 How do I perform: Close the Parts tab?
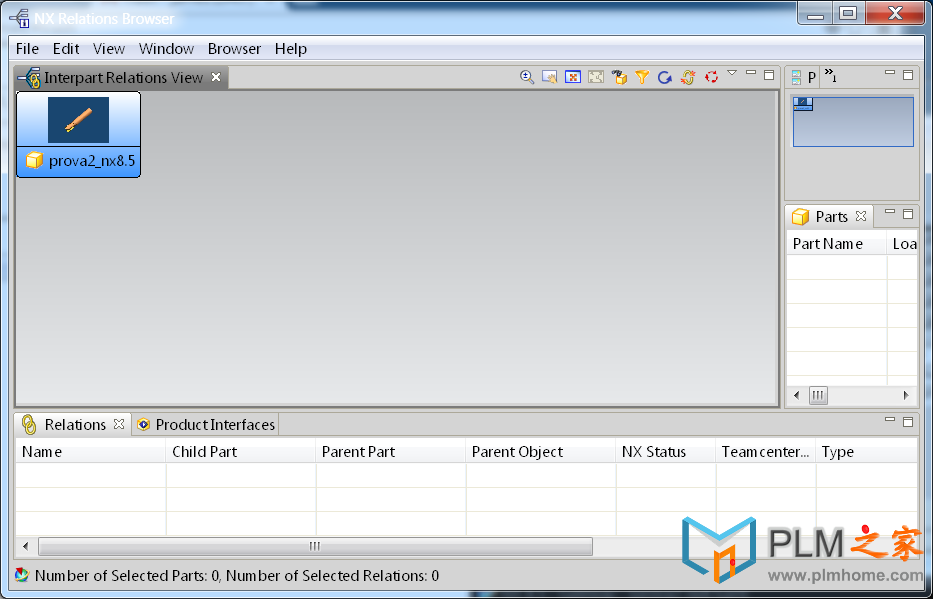[x=861, y=217]
